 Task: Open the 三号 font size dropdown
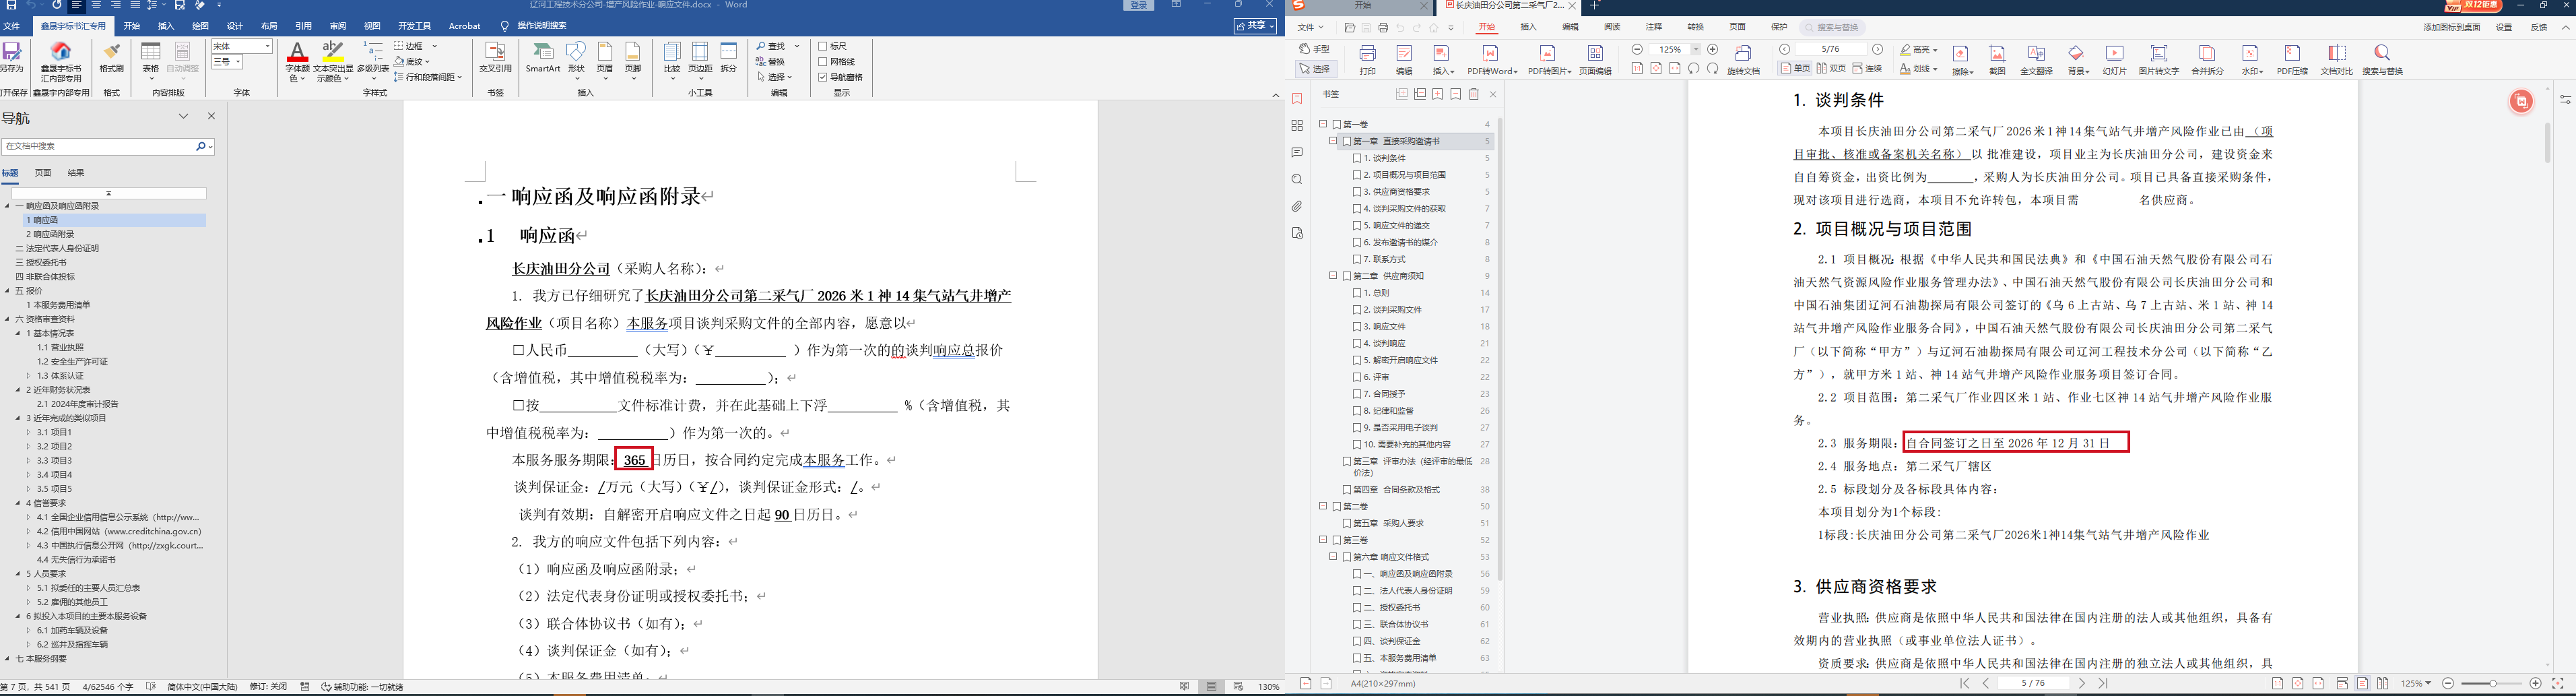coord(237,62)
